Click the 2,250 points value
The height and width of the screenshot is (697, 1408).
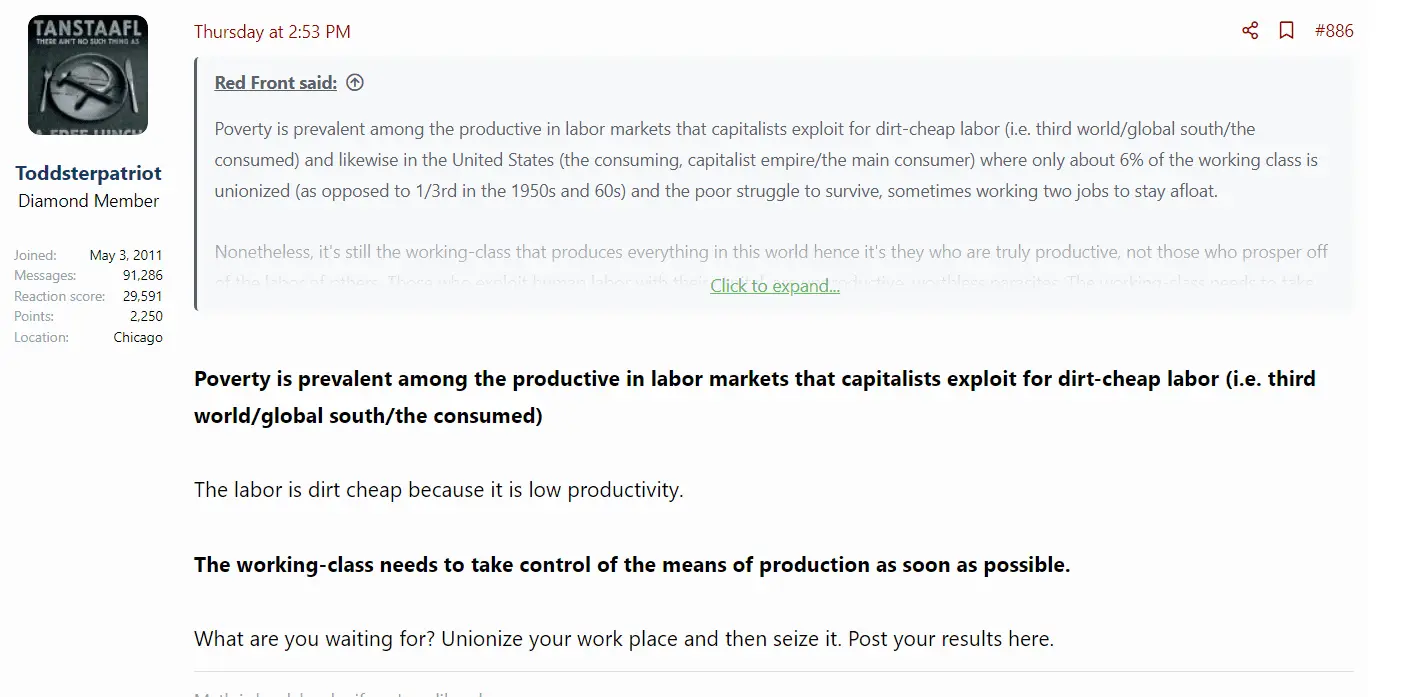click(x=146, y=316)
